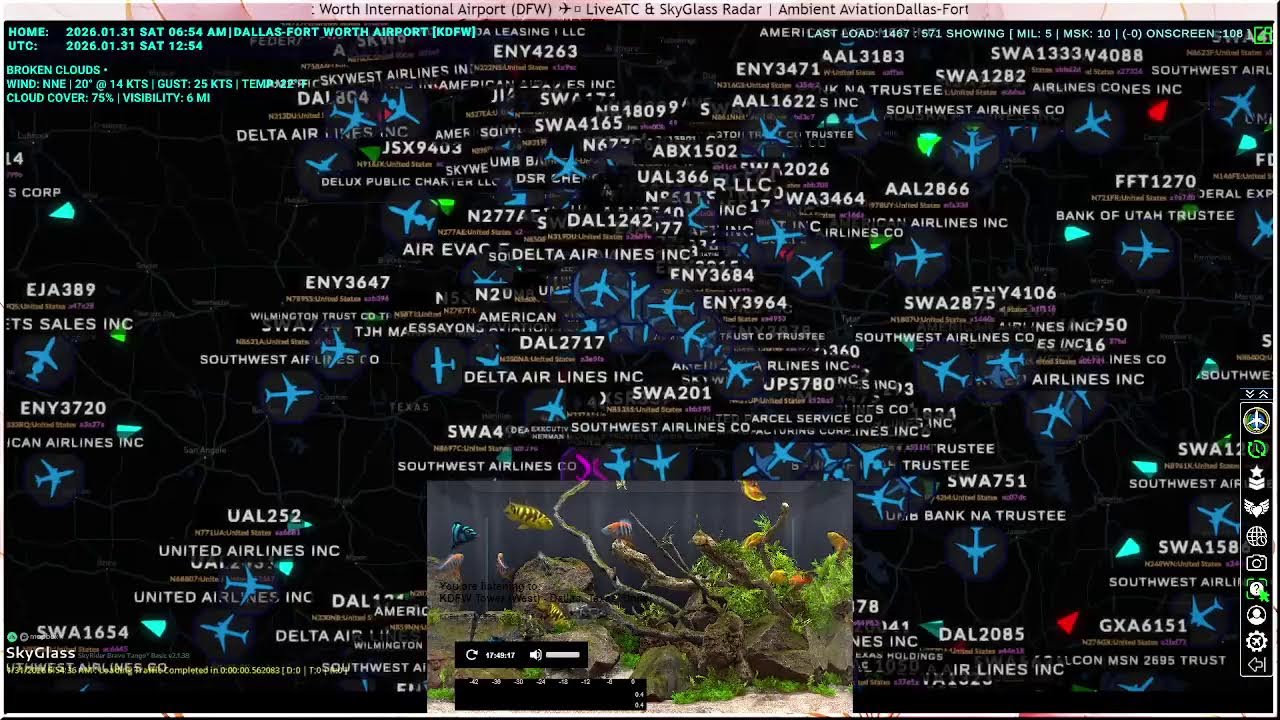Select the blue airplane below ETS SALES INC
The width and height of the screenshot is (1280, 720).
pos(41,359)
